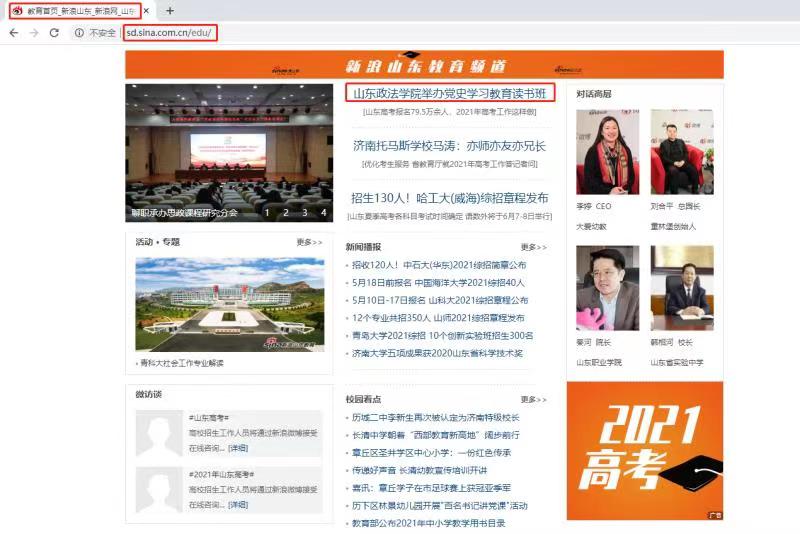Click the avatar beside #山东高考# topic
The image size is (800, 534).
tap(159, 433)
